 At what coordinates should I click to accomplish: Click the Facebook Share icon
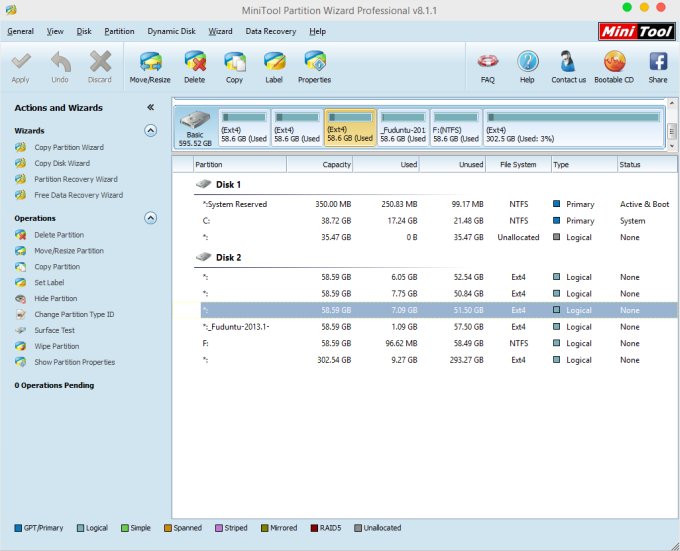[x=658, y=62]
